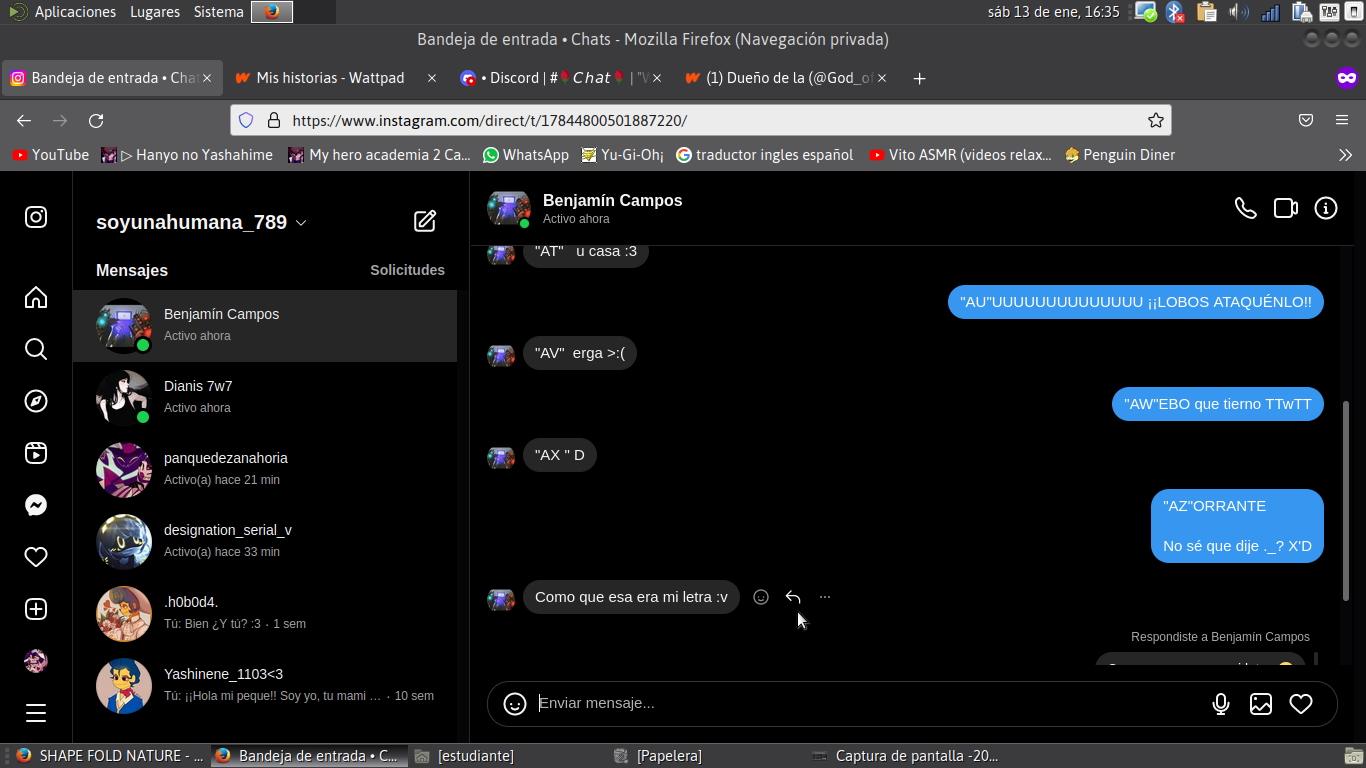Reply to the 'Como que esa era mi letra' message

coord(793,597)
